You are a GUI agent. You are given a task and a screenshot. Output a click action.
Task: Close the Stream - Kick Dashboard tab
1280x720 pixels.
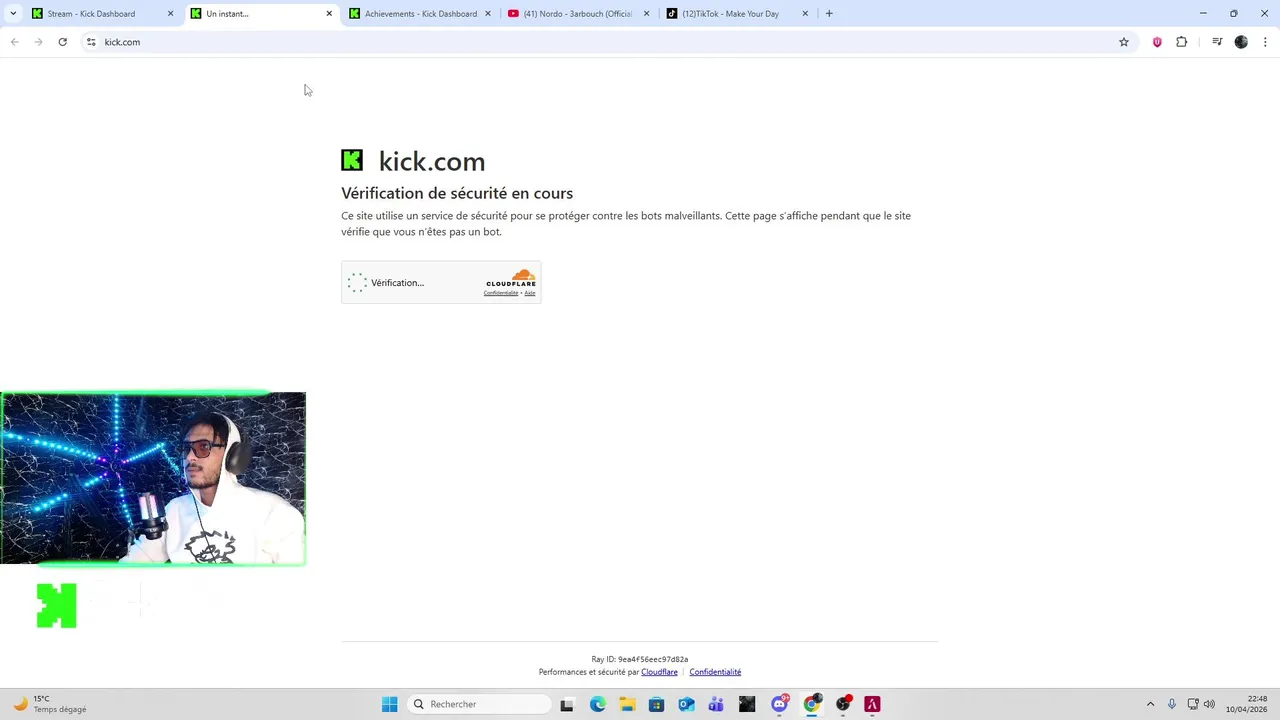(x=170, y=14)
